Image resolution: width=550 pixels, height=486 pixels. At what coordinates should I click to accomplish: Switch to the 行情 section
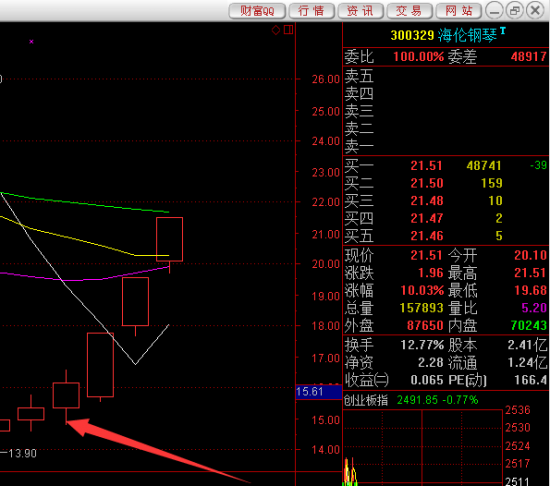pyautogui.click(x=311, y=11)
